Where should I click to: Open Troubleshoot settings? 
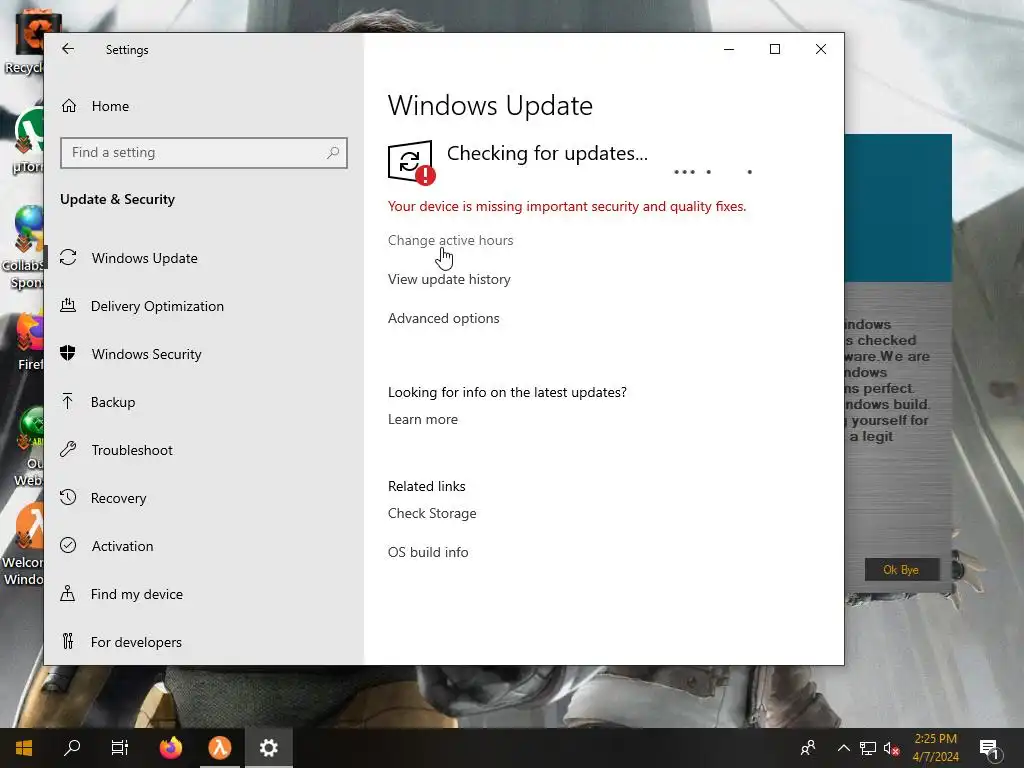(x=132, y=450)
